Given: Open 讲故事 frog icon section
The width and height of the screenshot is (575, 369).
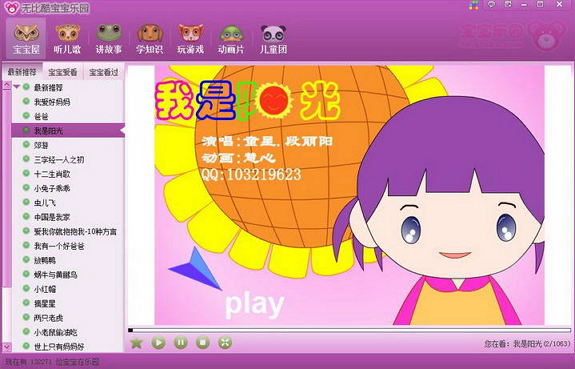Looking at the screenshot, I should point(109,39).
